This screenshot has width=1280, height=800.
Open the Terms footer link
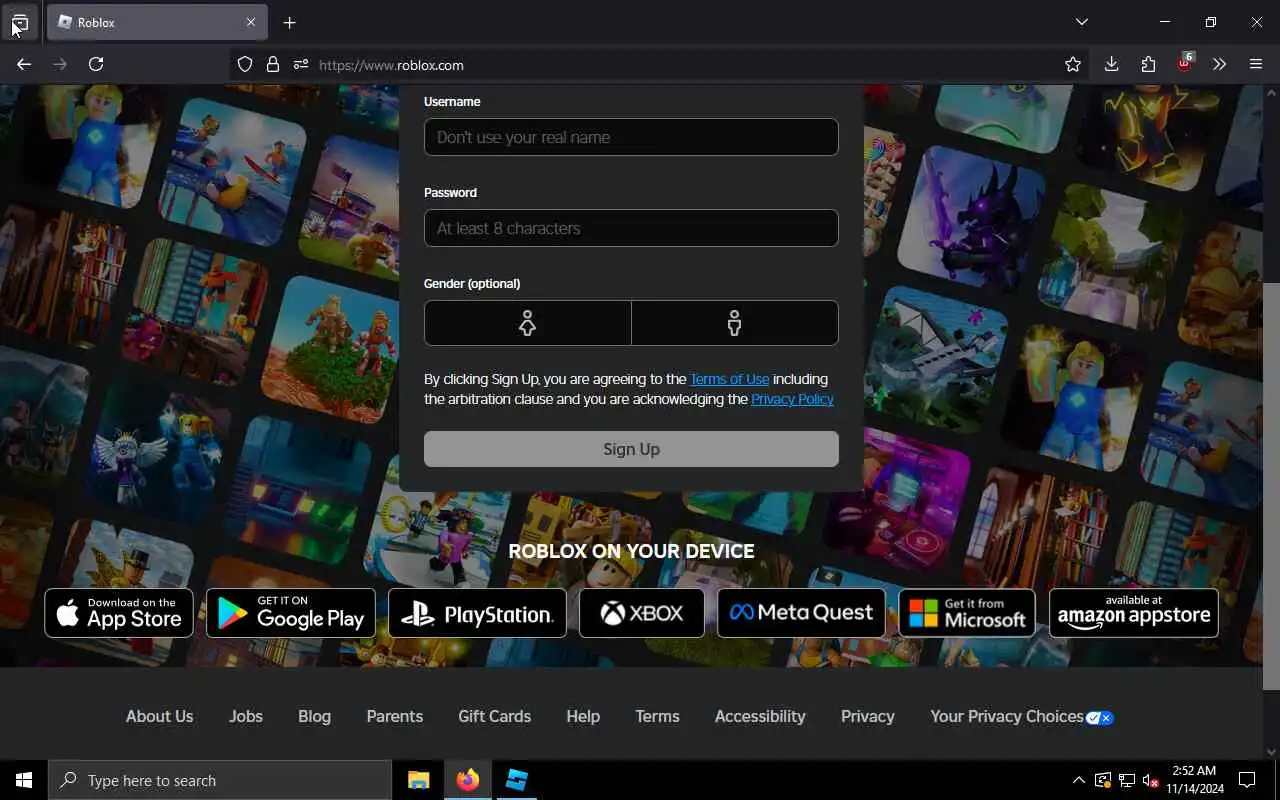(657, 716)
